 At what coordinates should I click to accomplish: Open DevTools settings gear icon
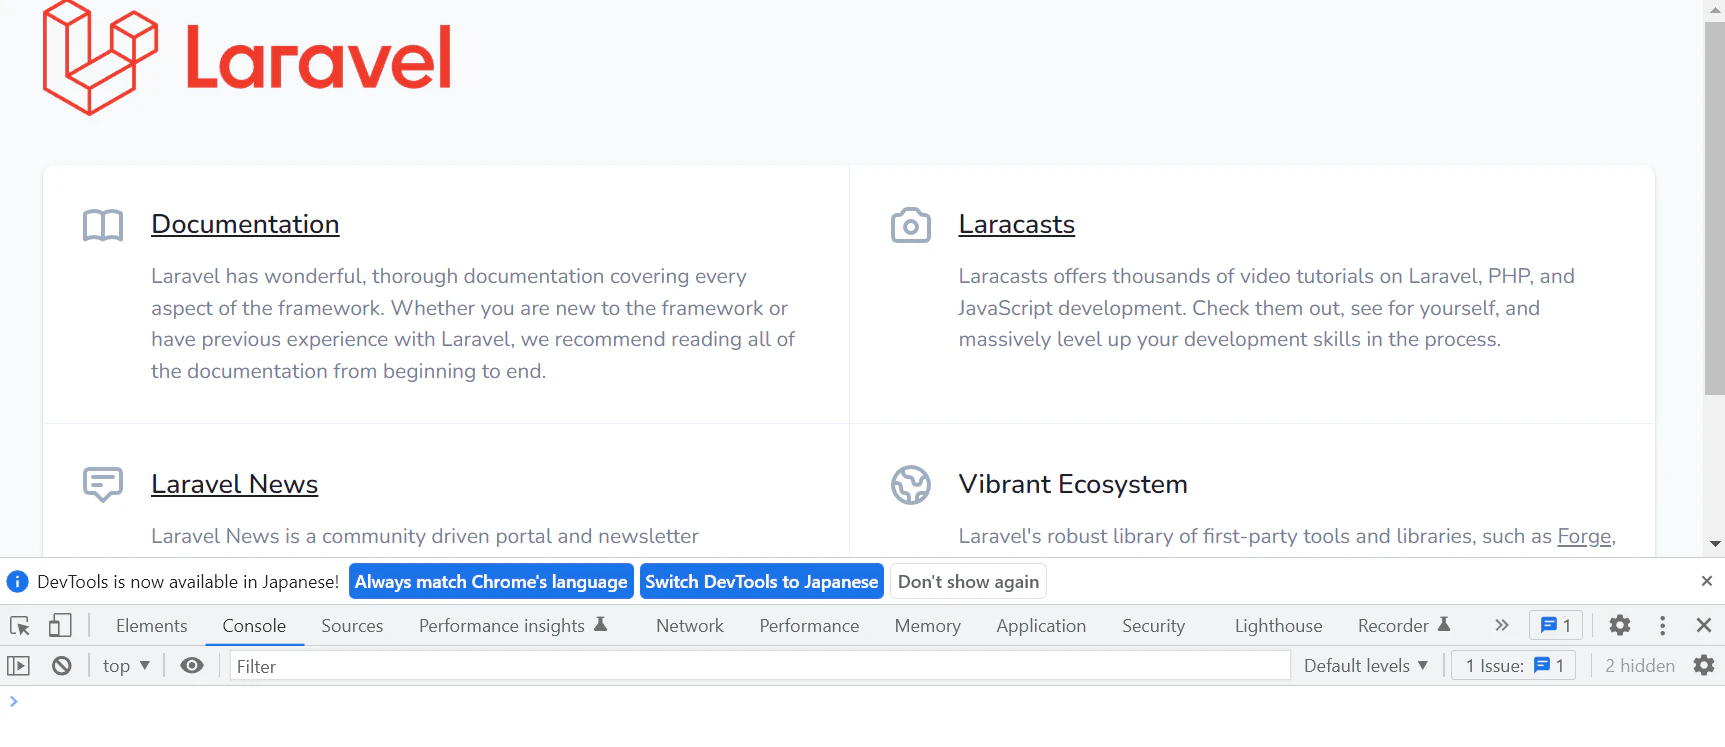tap(1620, 626)
